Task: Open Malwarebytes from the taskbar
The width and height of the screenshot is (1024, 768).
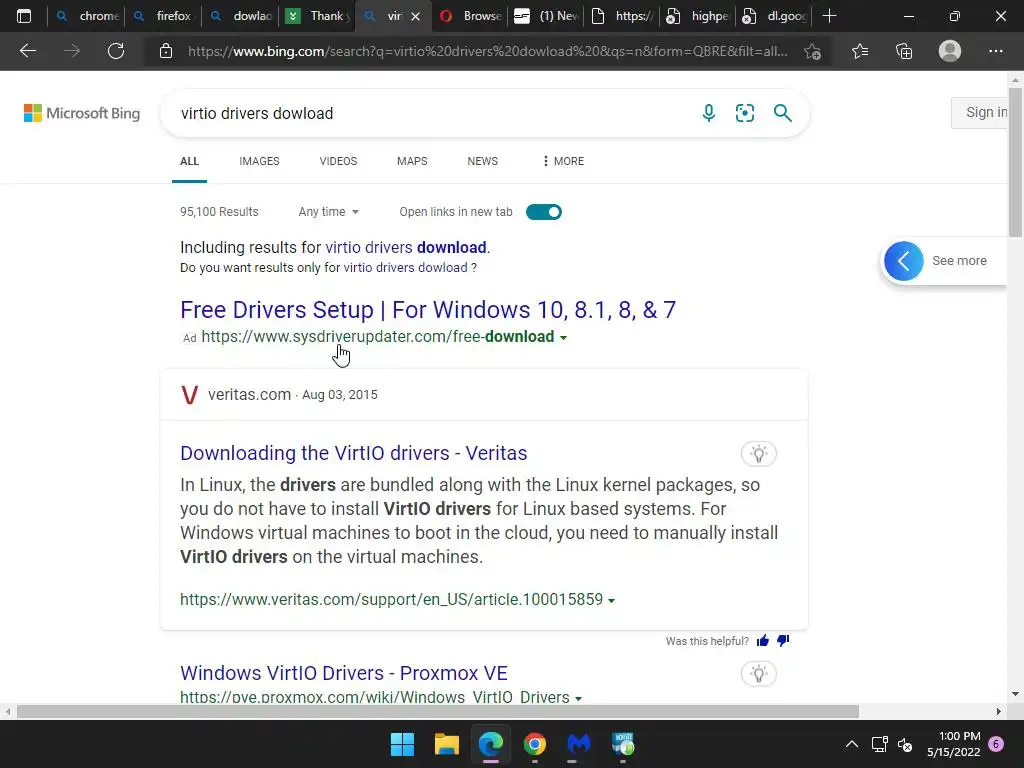Action: (579, 744)
